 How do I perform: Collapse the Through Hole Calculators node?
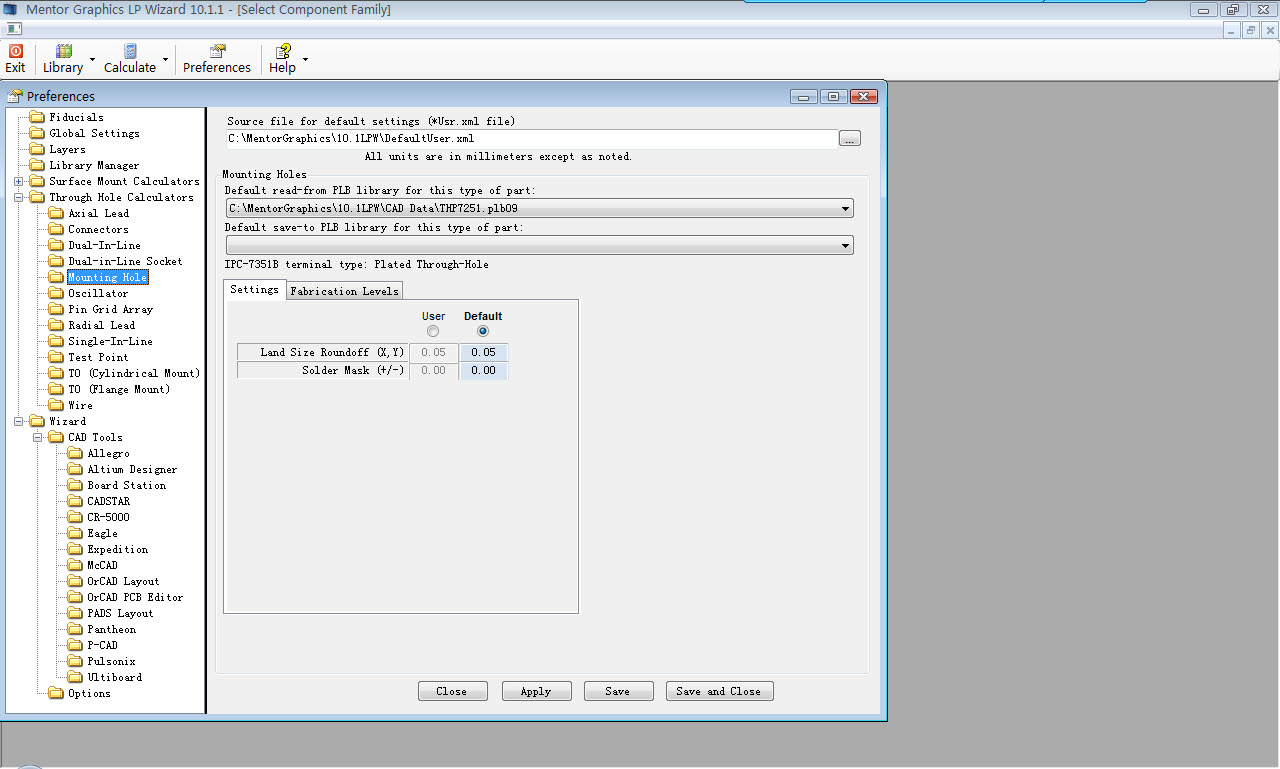pos(19,197)
